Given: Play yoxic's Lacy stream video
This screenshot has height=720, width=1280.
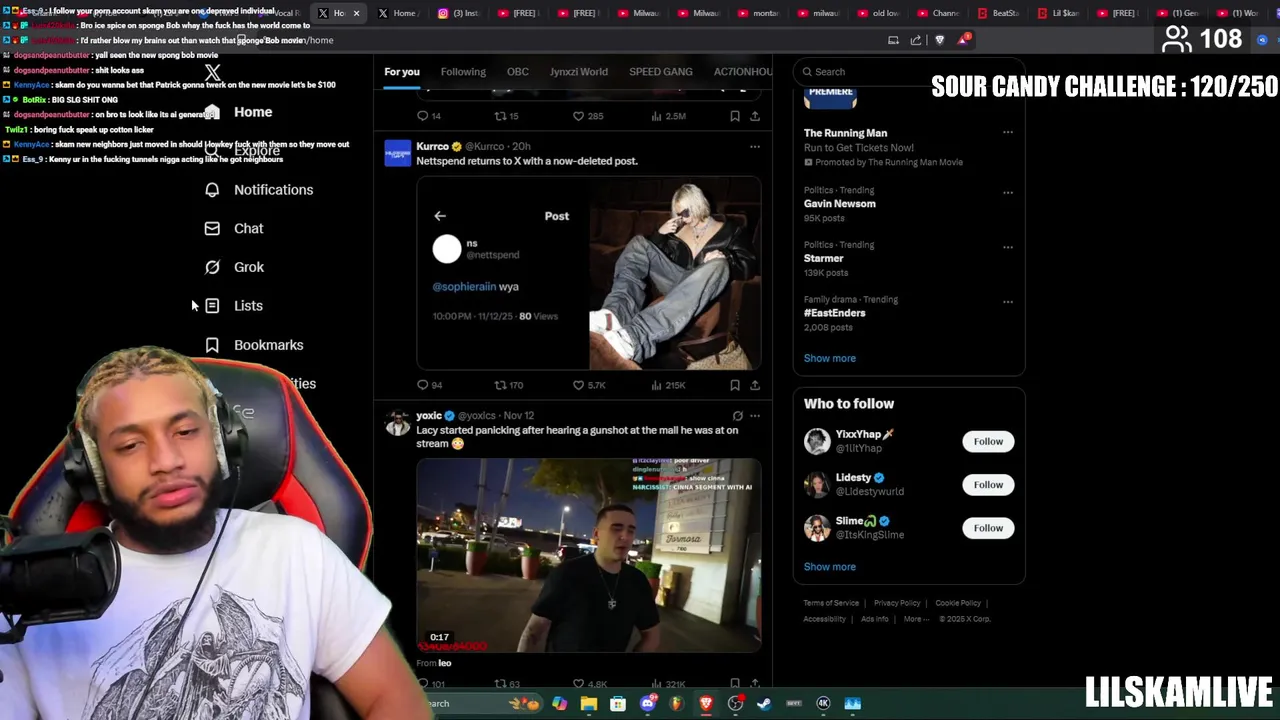Looking at the screenshot, I should (x=589, y=555).
